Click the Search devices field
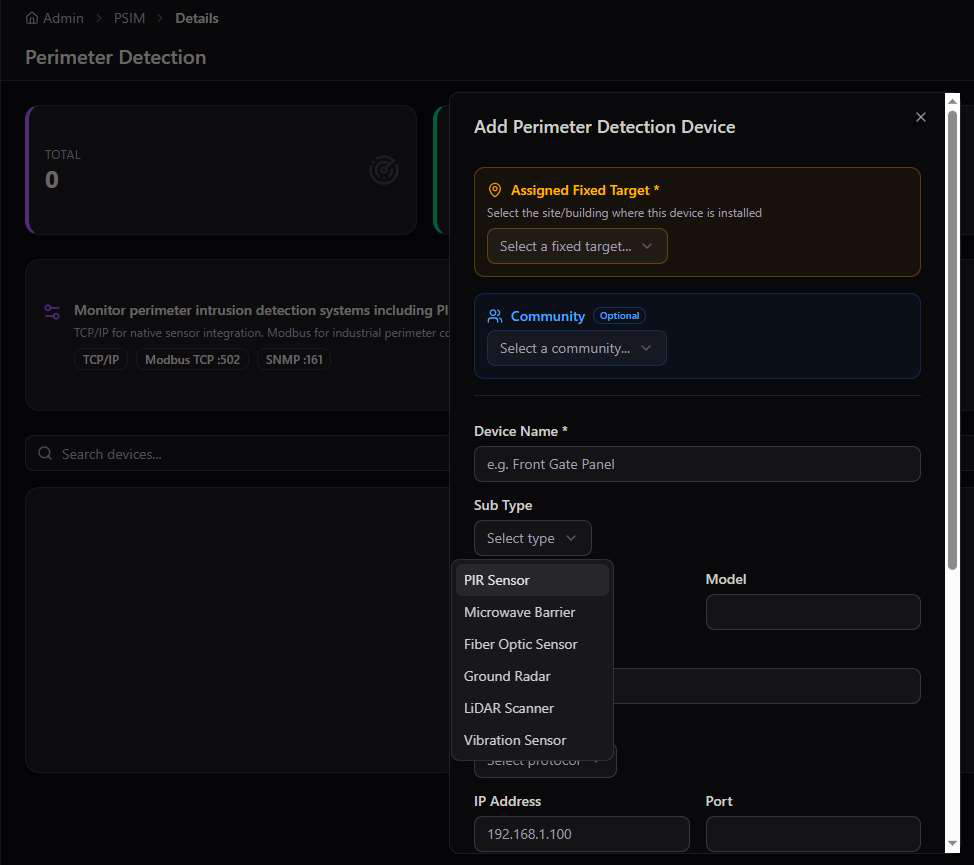The width and height of the screenshot is (974, 865). [x=237, y=453]
